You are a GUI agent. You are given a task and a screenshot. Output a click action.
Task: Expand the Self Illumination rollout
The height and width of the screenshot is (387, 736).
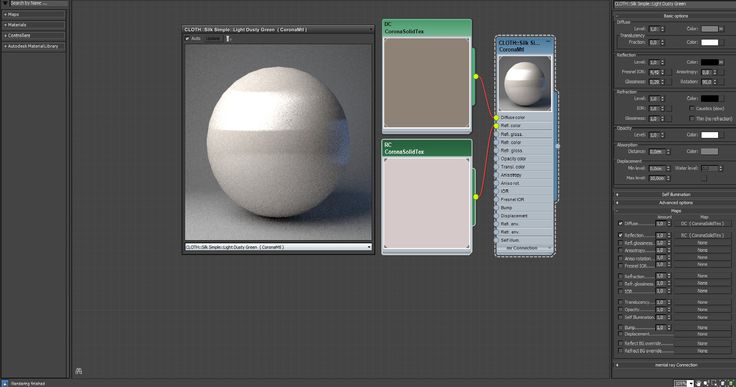[675, 194]
